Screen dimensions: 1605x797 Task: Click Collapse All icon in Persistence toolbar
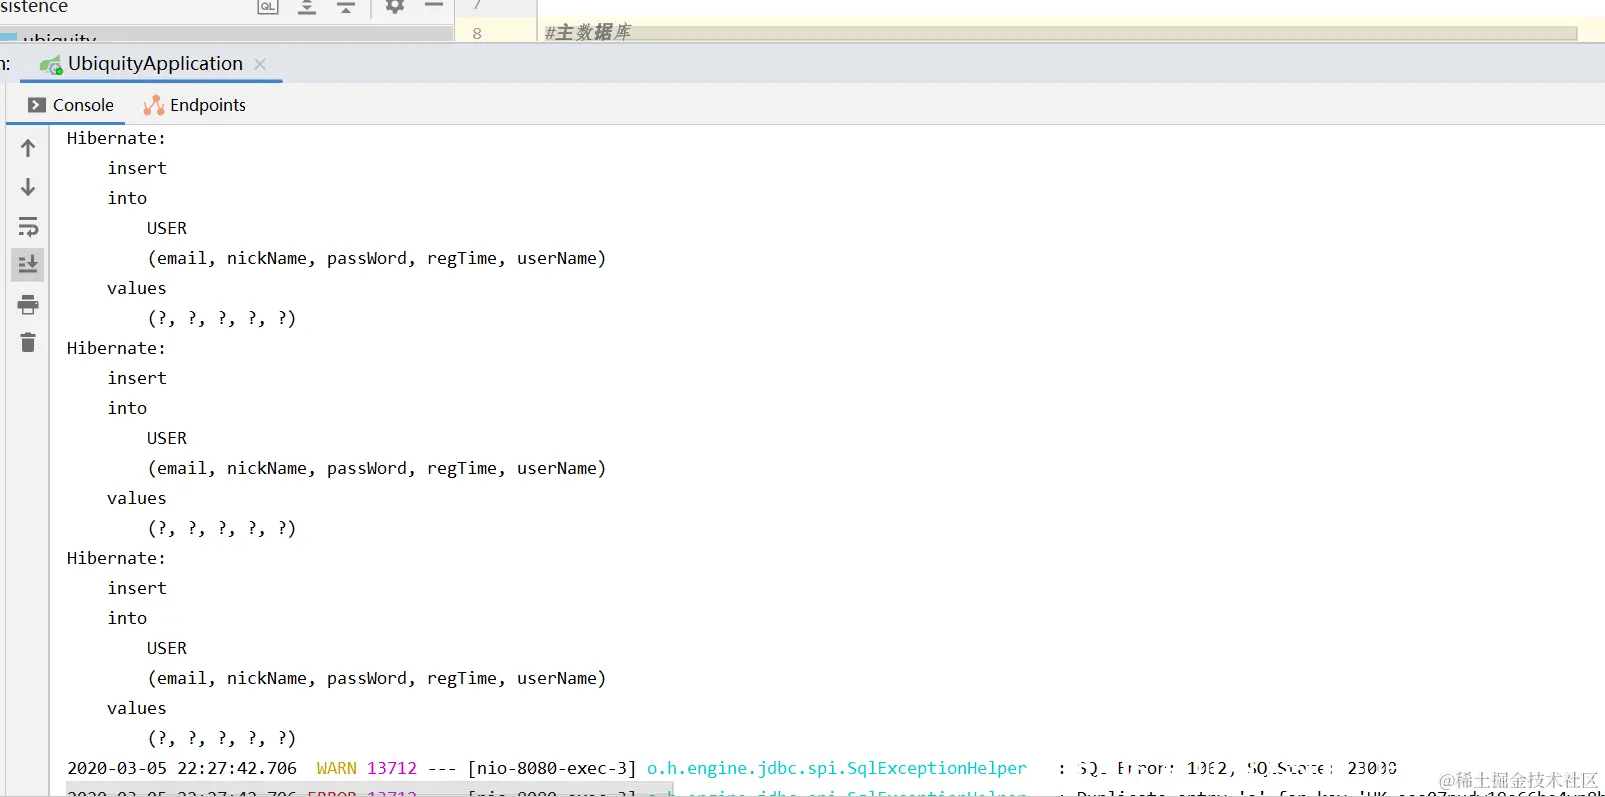coord(346,7)
